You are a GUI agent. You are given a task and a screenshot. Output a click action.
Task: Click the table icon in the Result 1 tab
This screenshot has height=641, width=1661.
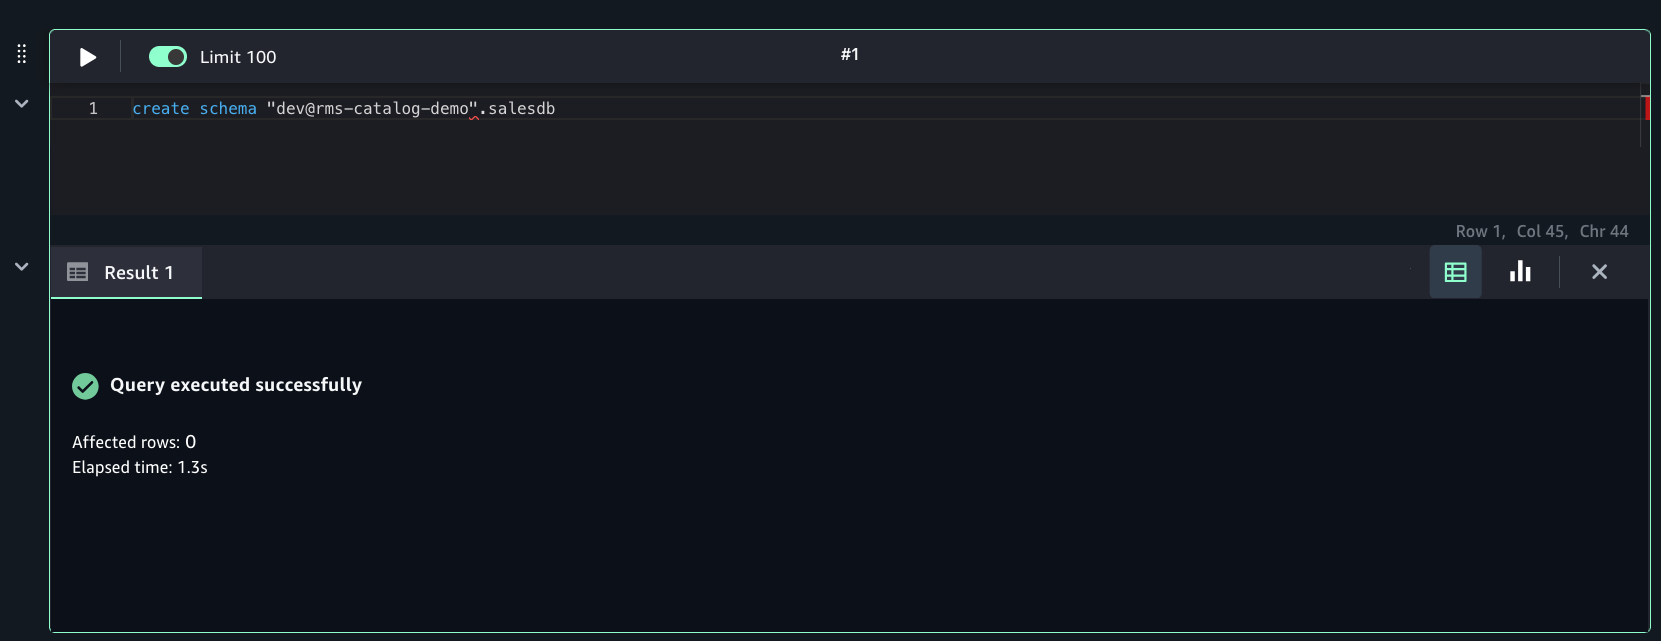click(x=78, y=272)
